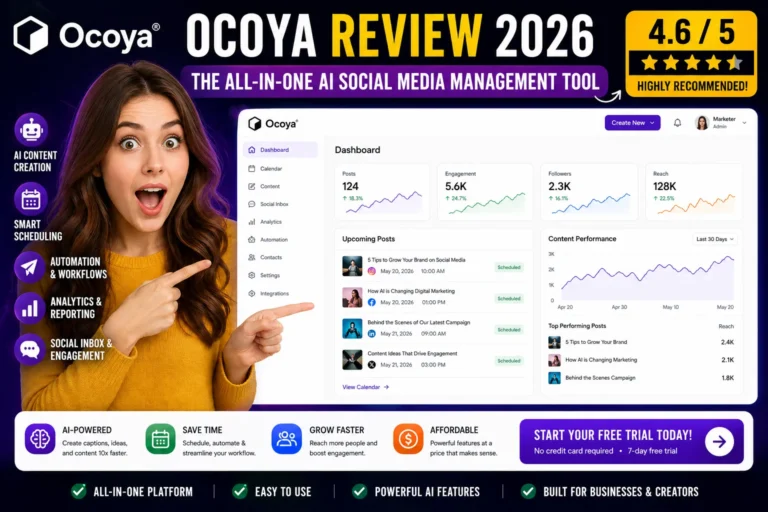Click the Ocoya cube logo in banner header
Screen dimensions: 768x512
point(30,35)
